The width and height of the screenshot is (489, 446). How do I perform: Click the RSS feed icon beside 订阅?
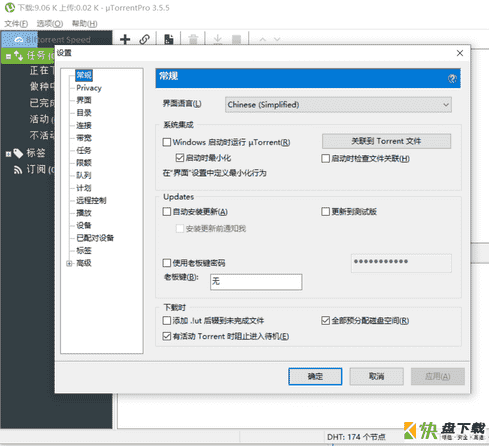(x=18, y=170)
